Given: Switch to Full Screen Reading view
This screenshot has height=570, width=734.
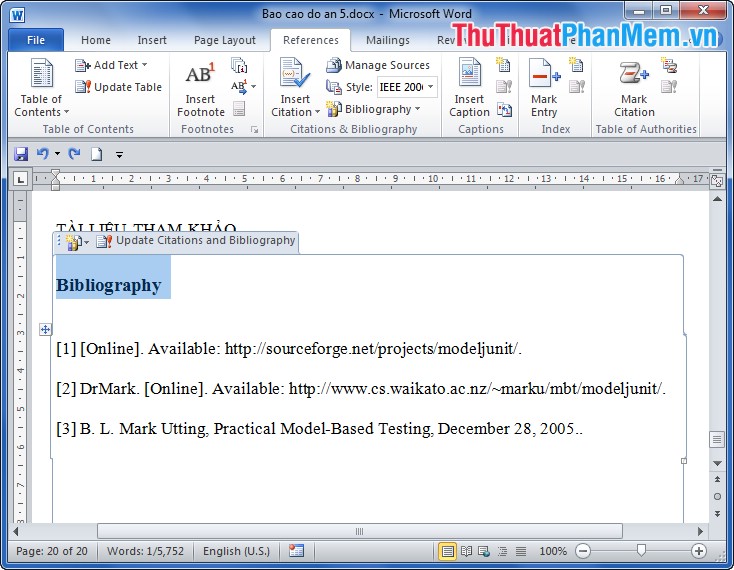Looking at the screenshot, I should 466,551.
